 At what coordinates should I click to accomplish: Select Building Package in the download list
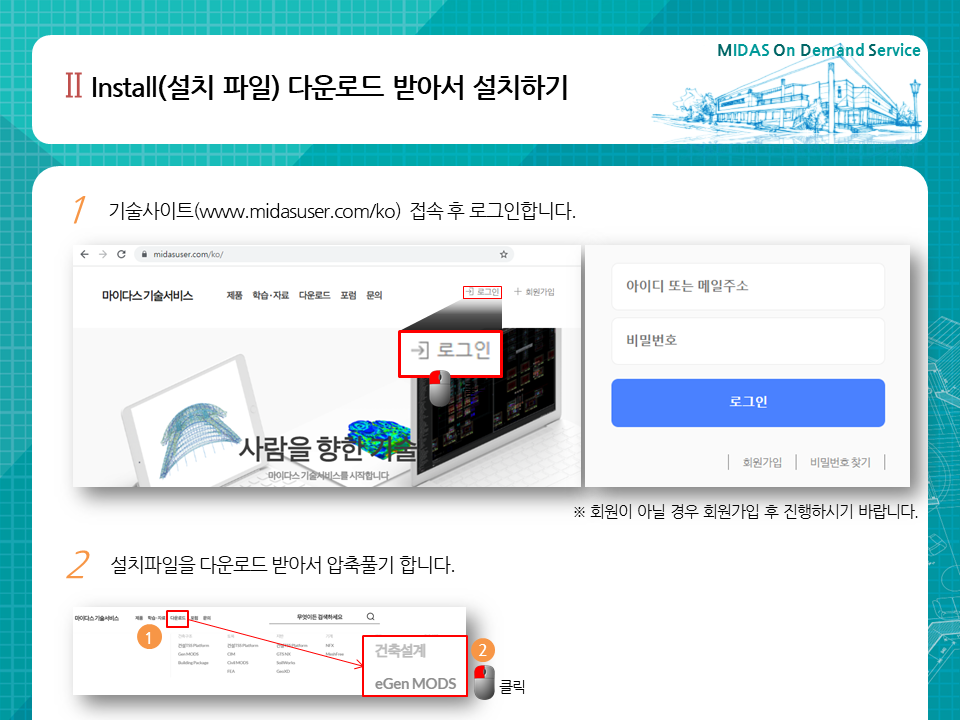click(x=193, y=662)
